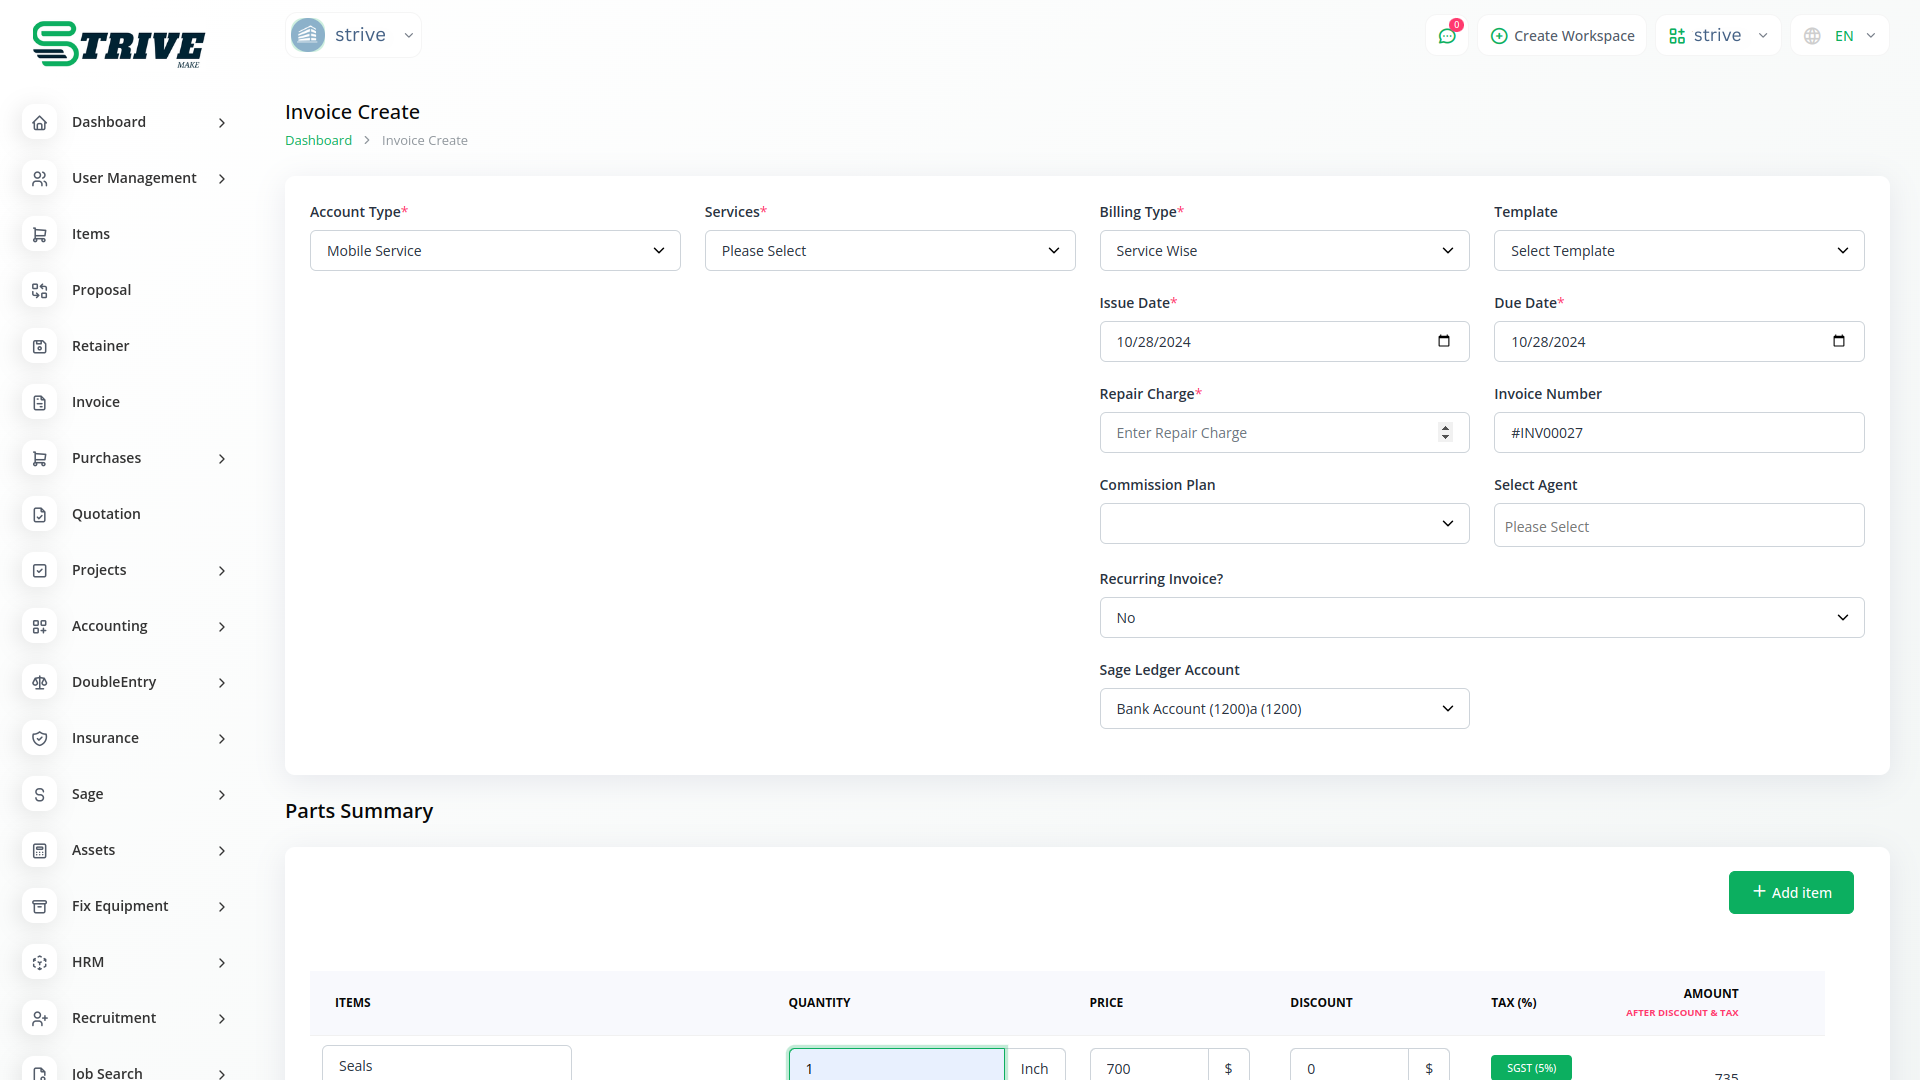Image resolution: width=1920 pixels, height=1080 pixels.
Task: Click the Retainer sidebar icon
Action: [x=40, y=346]
